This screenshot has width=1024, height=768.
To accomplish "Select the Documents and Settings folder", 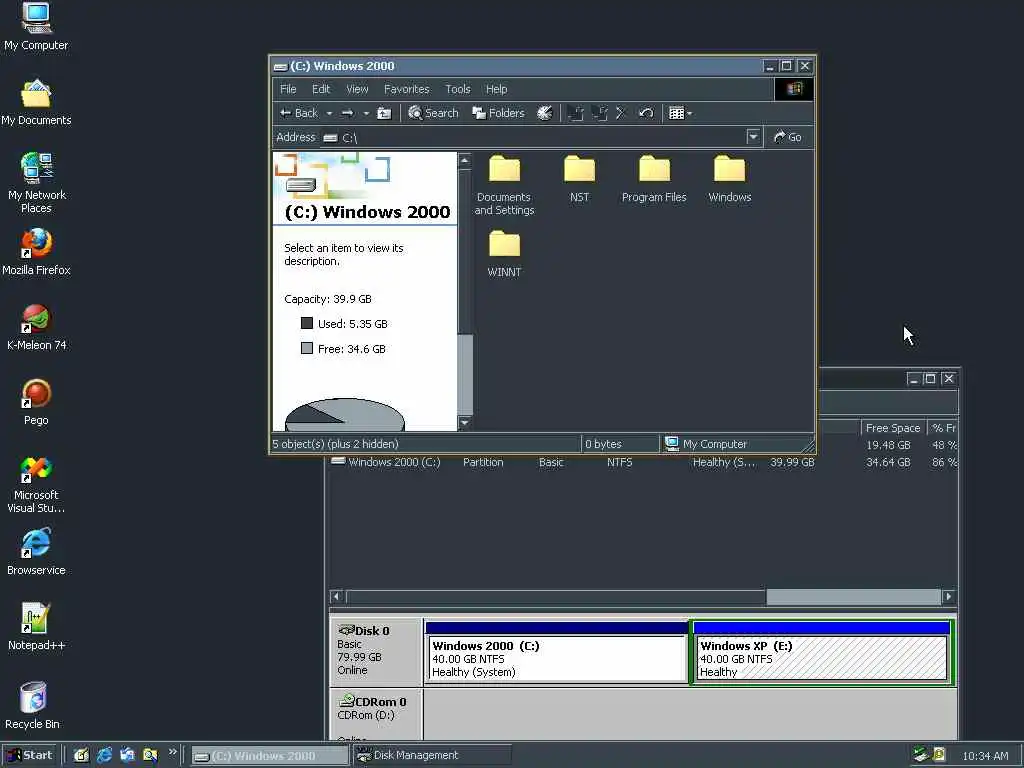I will point(504,185).
